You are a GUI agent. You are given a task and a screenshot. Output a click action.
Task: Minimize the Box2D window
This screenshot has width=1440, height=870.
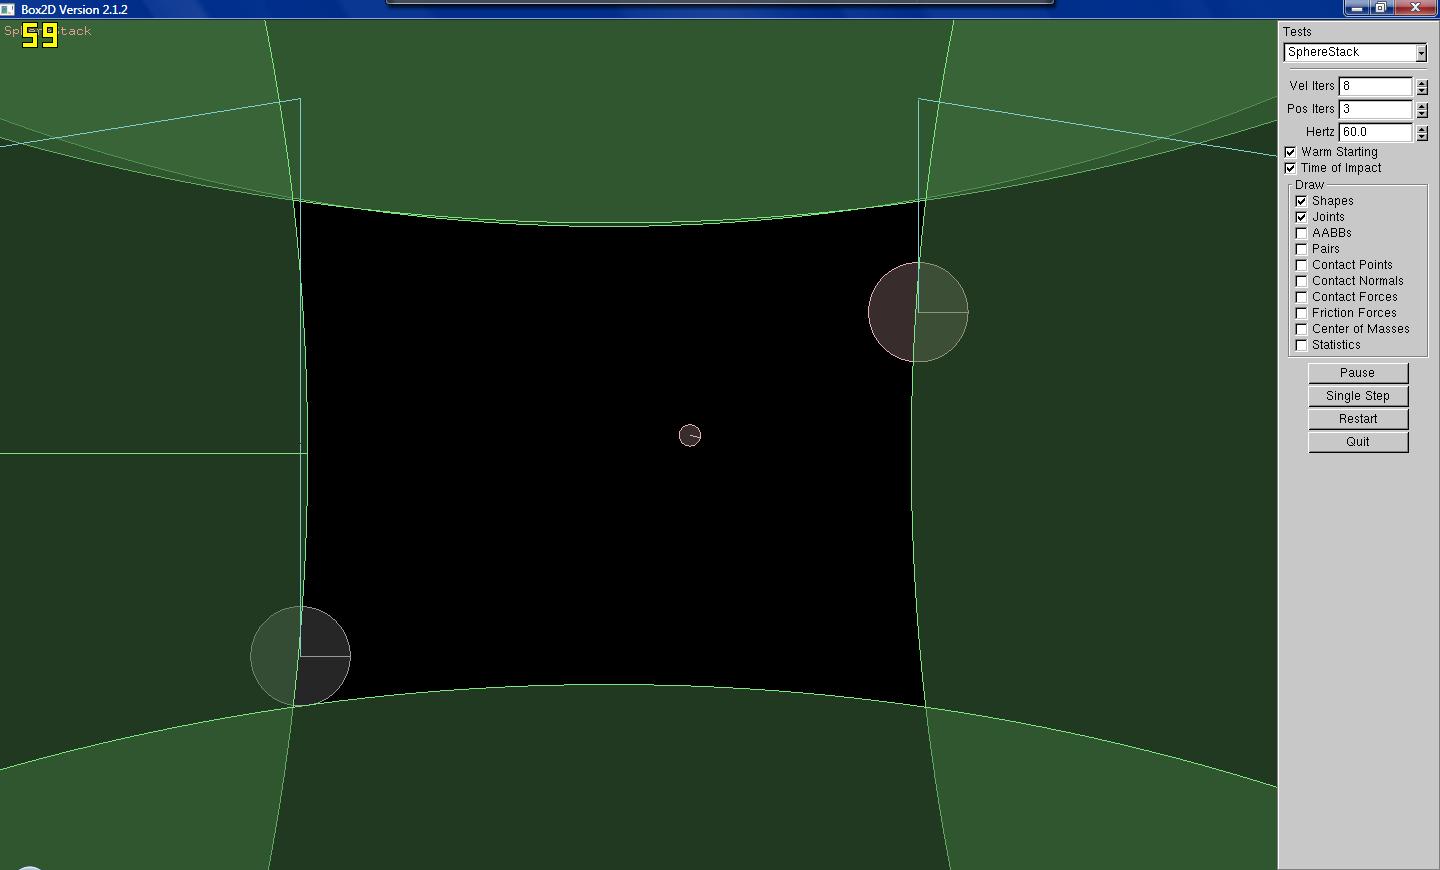[1357, 8]
